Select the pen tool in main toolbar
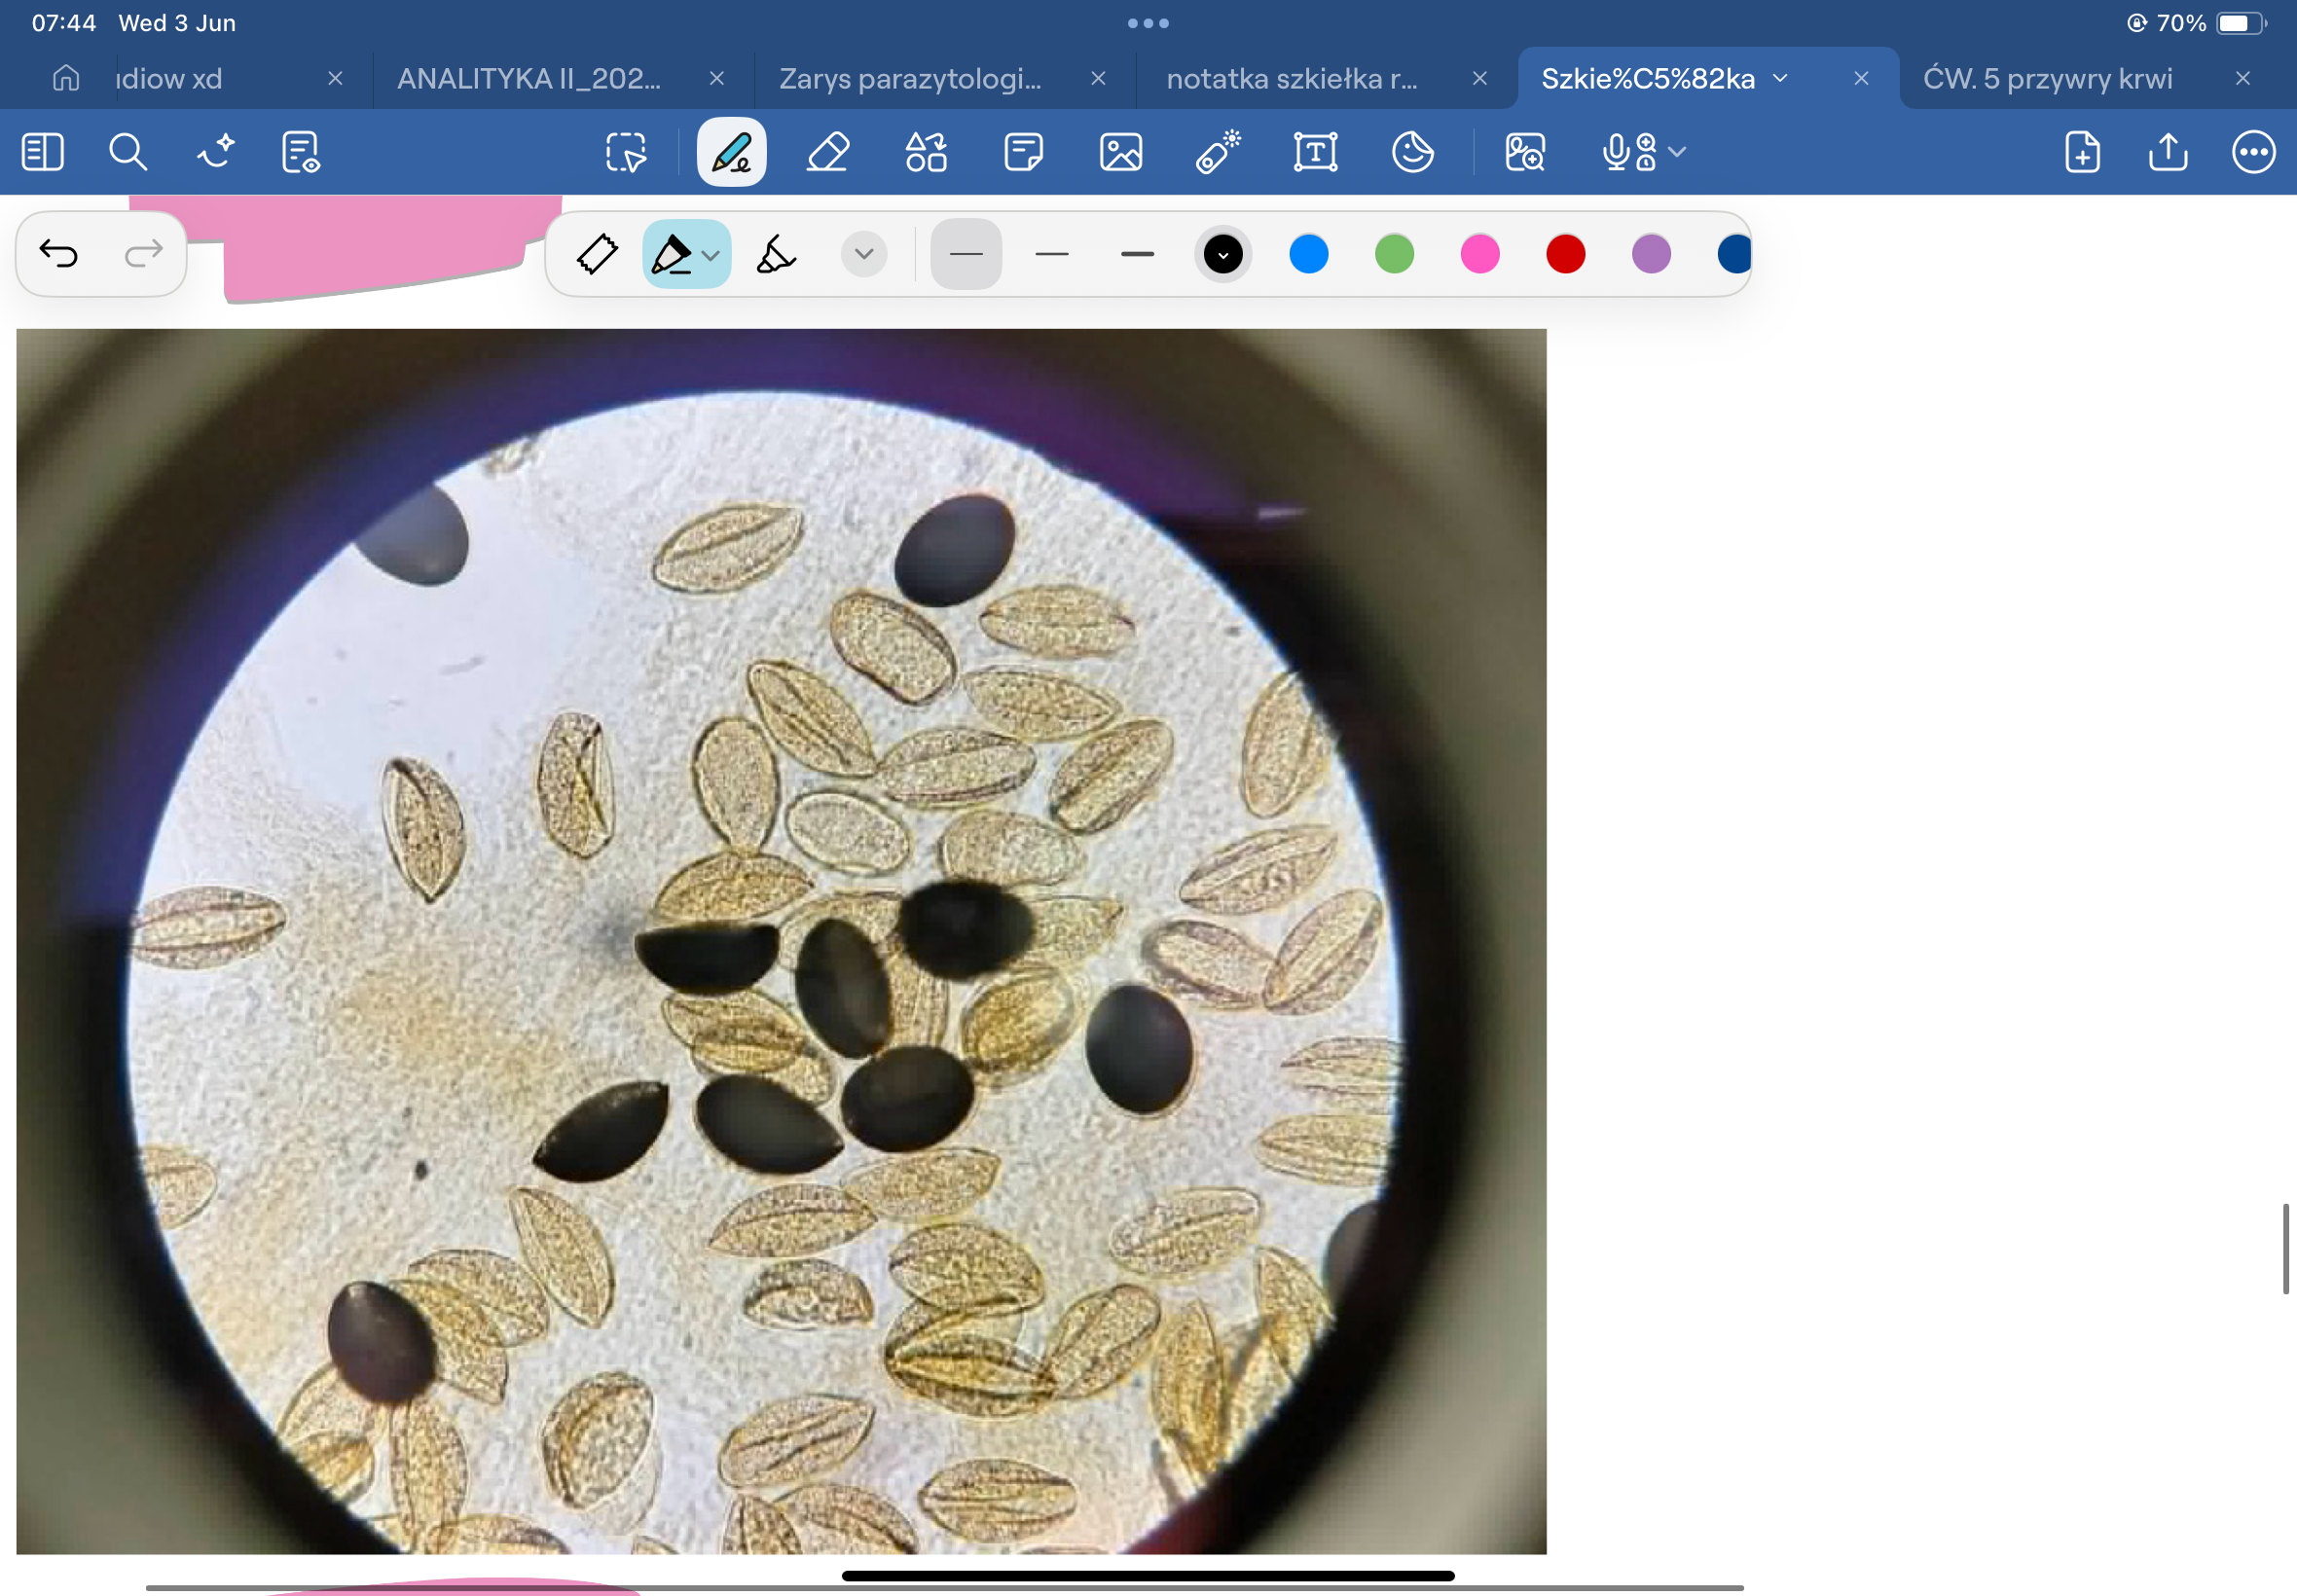 [x=731, y=152]
